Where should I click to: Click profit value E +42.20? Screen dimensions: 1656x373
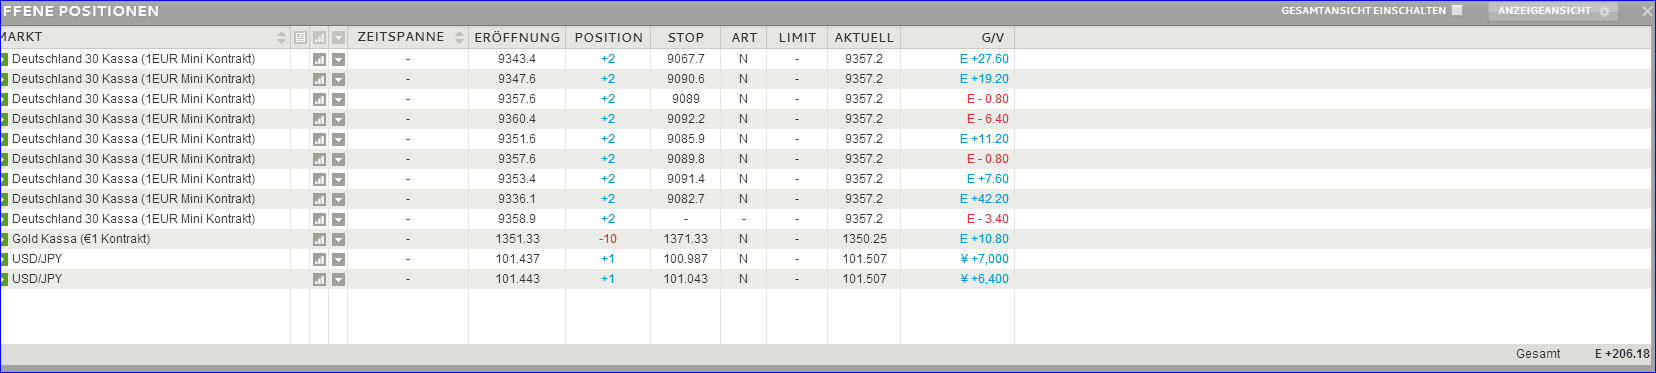coord(984,199)
